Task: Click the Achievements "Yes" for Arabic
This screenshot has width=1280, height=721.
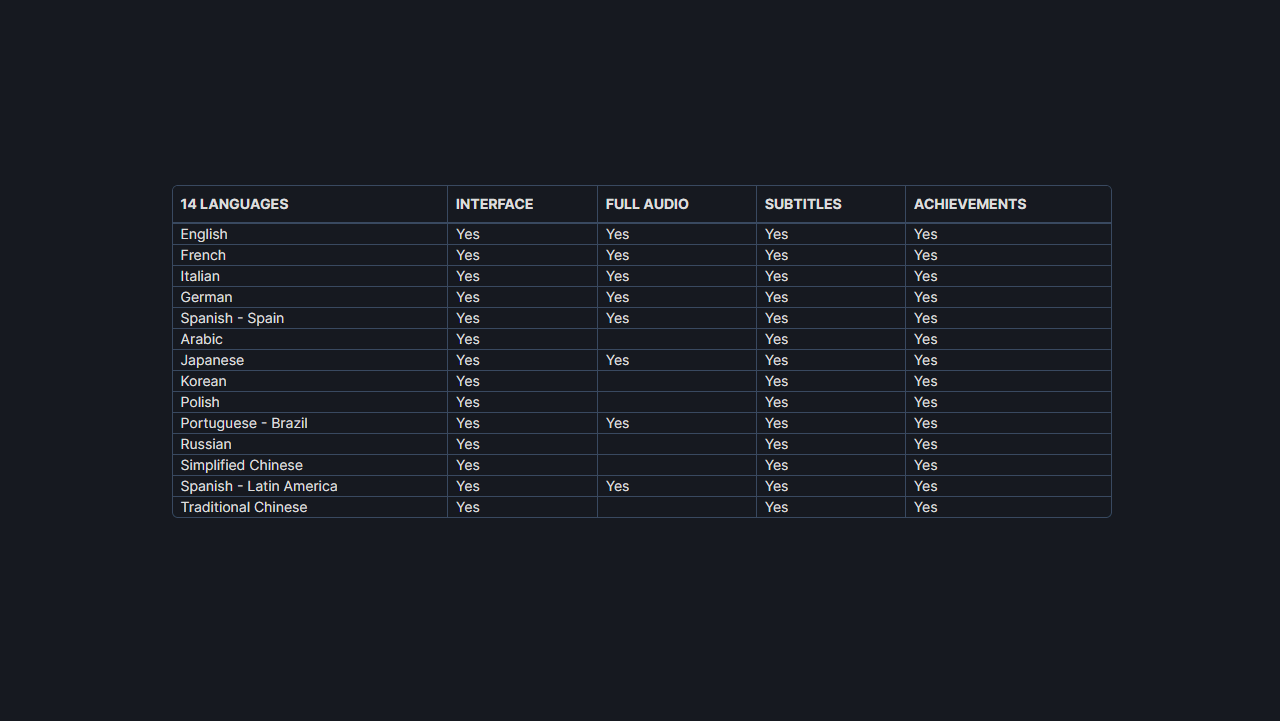Action: (x=925, y=339)
